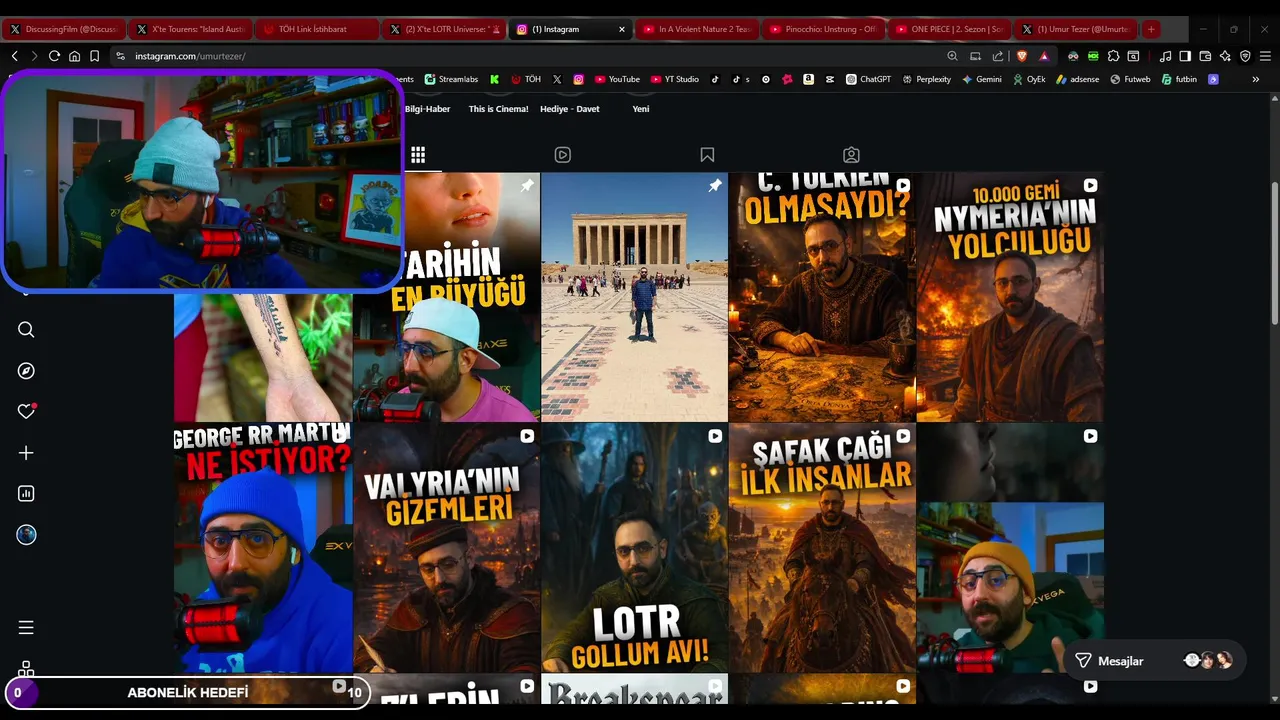The image size is (1280, 720).
Task: Open Streamlabs bookmark
Action: [x=451, y=79]
